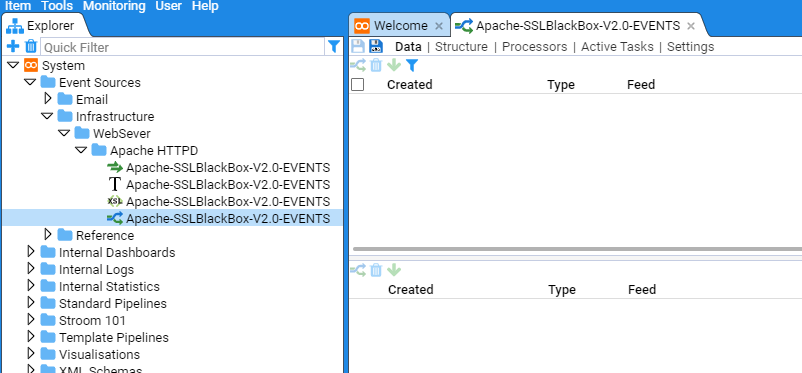This screenshot has height=373, width=802.
Task: Click the blue filter icon above Created
Action: pos(412,65)
